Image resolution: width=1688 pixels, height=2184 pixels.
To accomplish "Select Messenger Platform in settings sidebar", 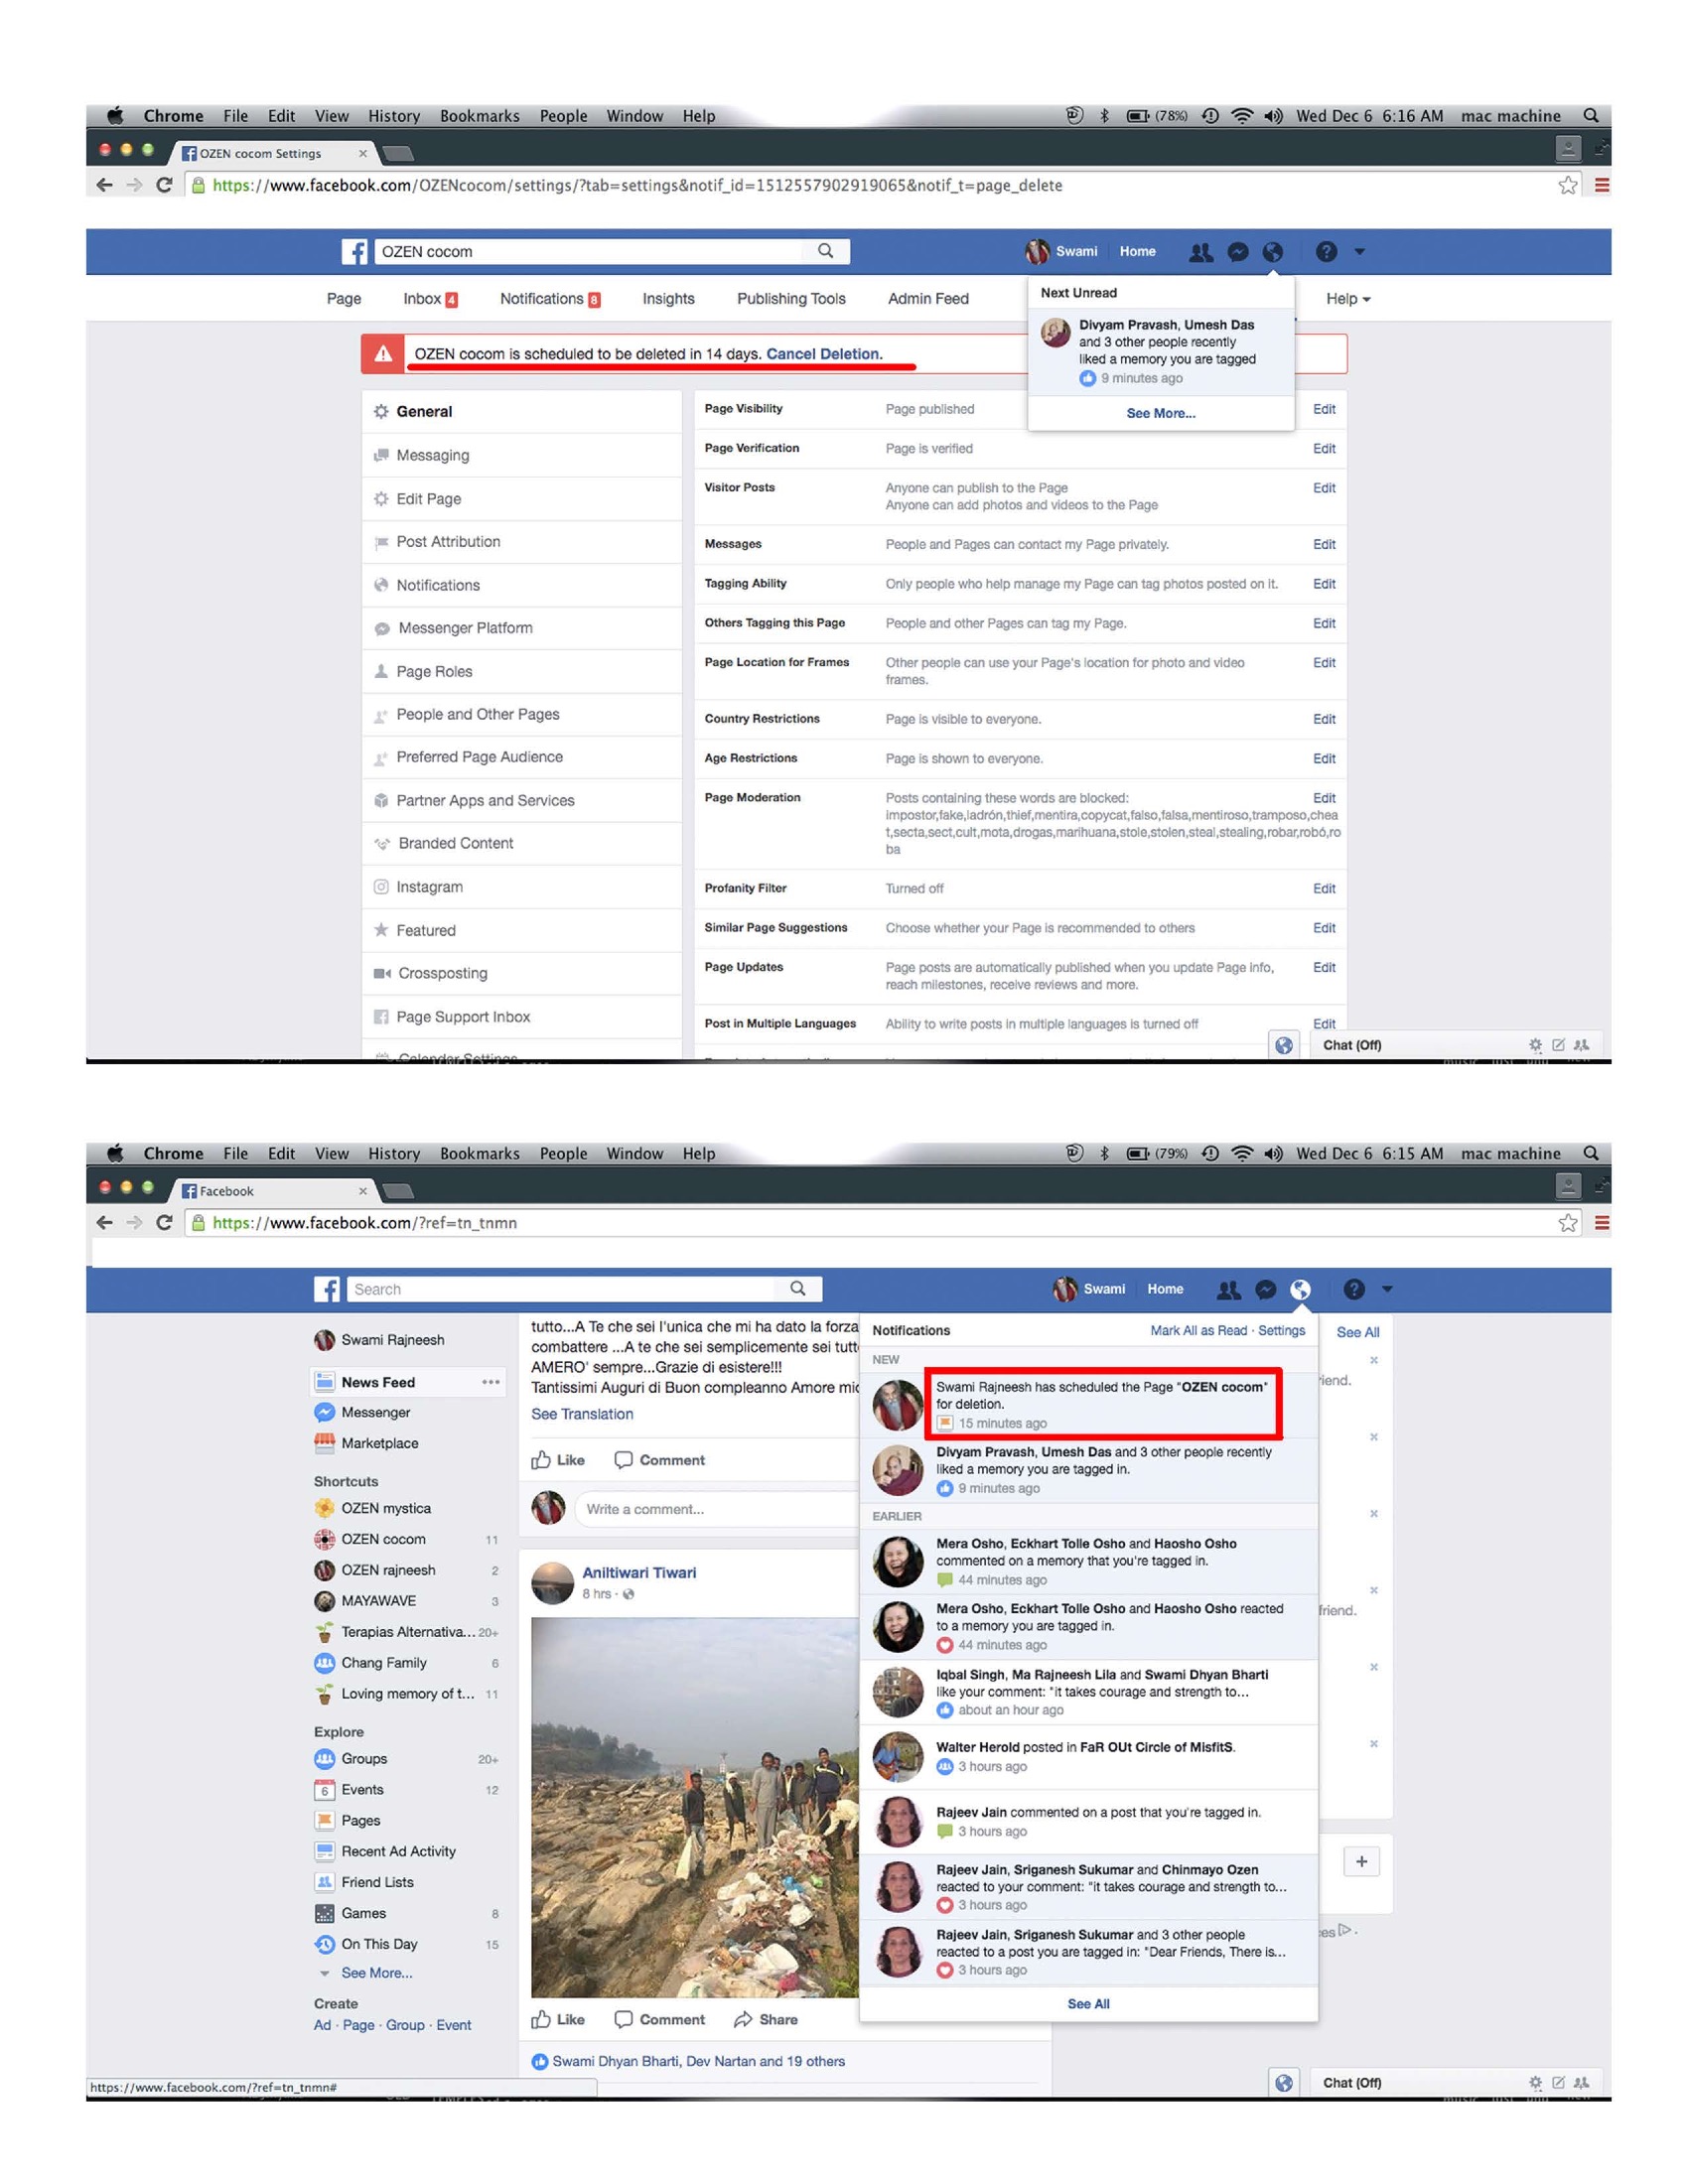I will (521, 628).
